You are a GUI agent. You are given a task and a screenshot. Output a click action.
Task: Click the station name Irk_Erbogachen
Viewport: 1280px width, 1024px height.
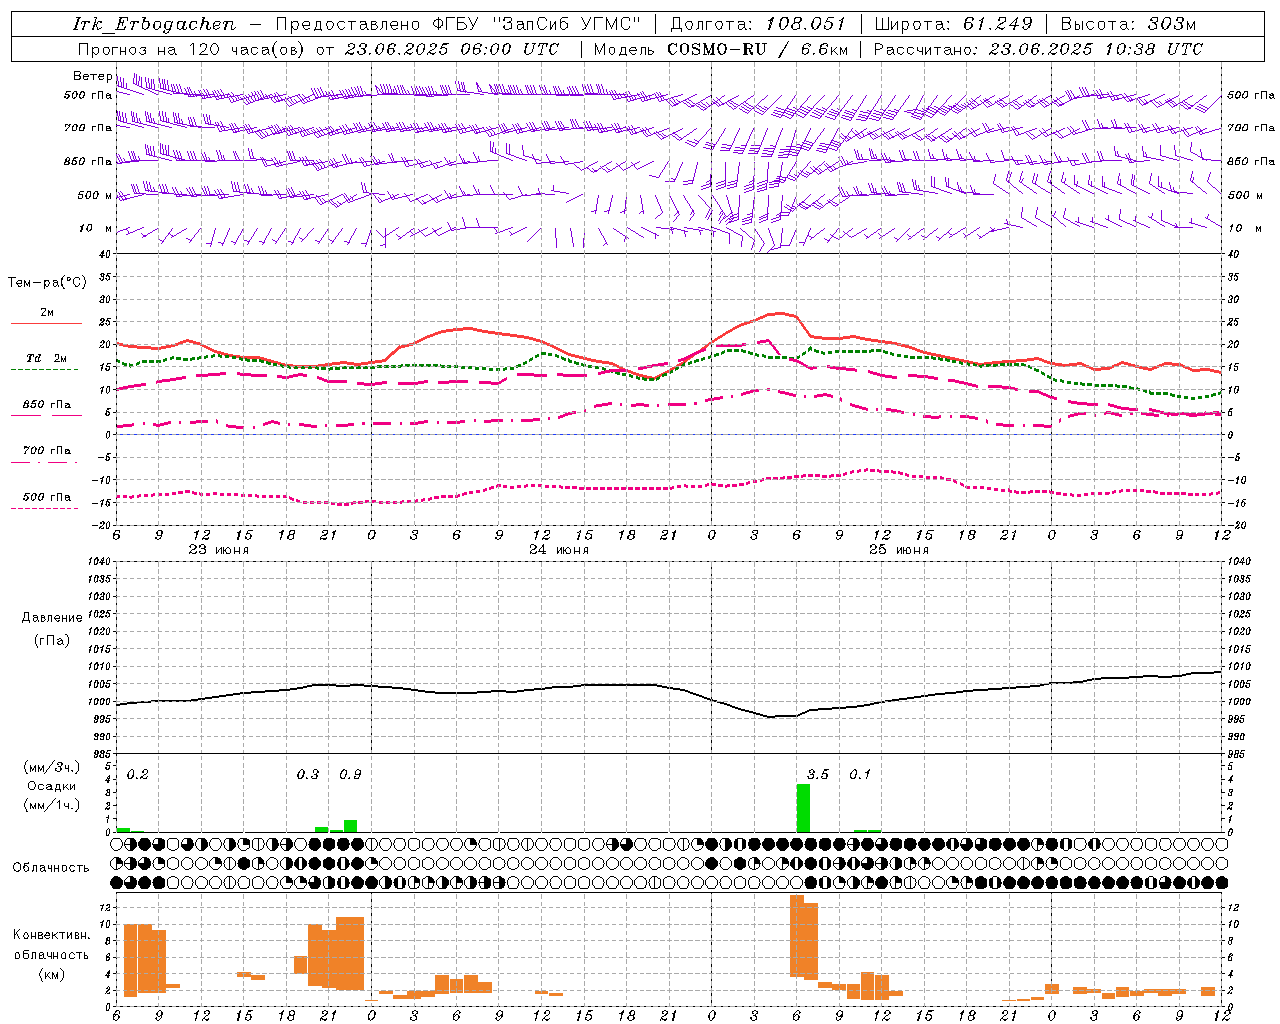click(155, 24)
